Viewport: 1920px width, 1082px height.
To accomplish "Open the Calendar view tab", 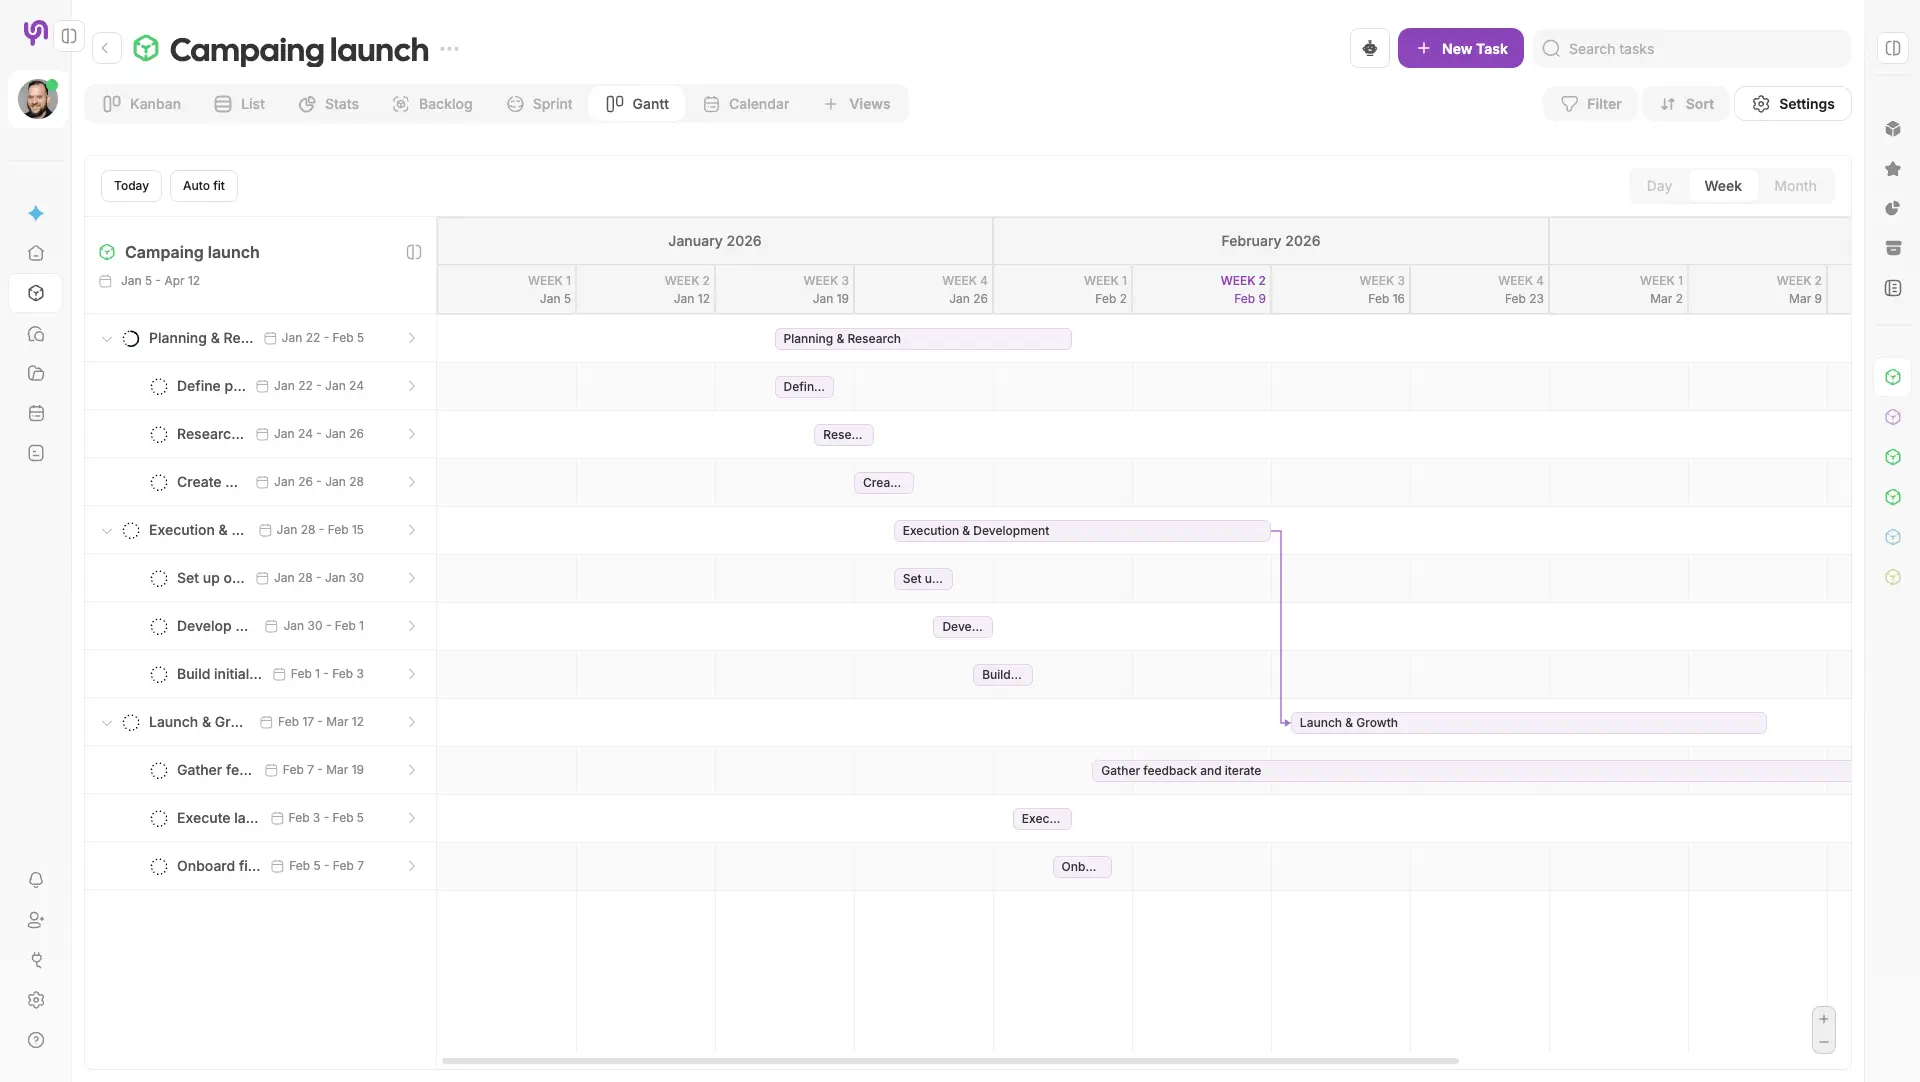I will pyautogui.click(x=746, y=104).
